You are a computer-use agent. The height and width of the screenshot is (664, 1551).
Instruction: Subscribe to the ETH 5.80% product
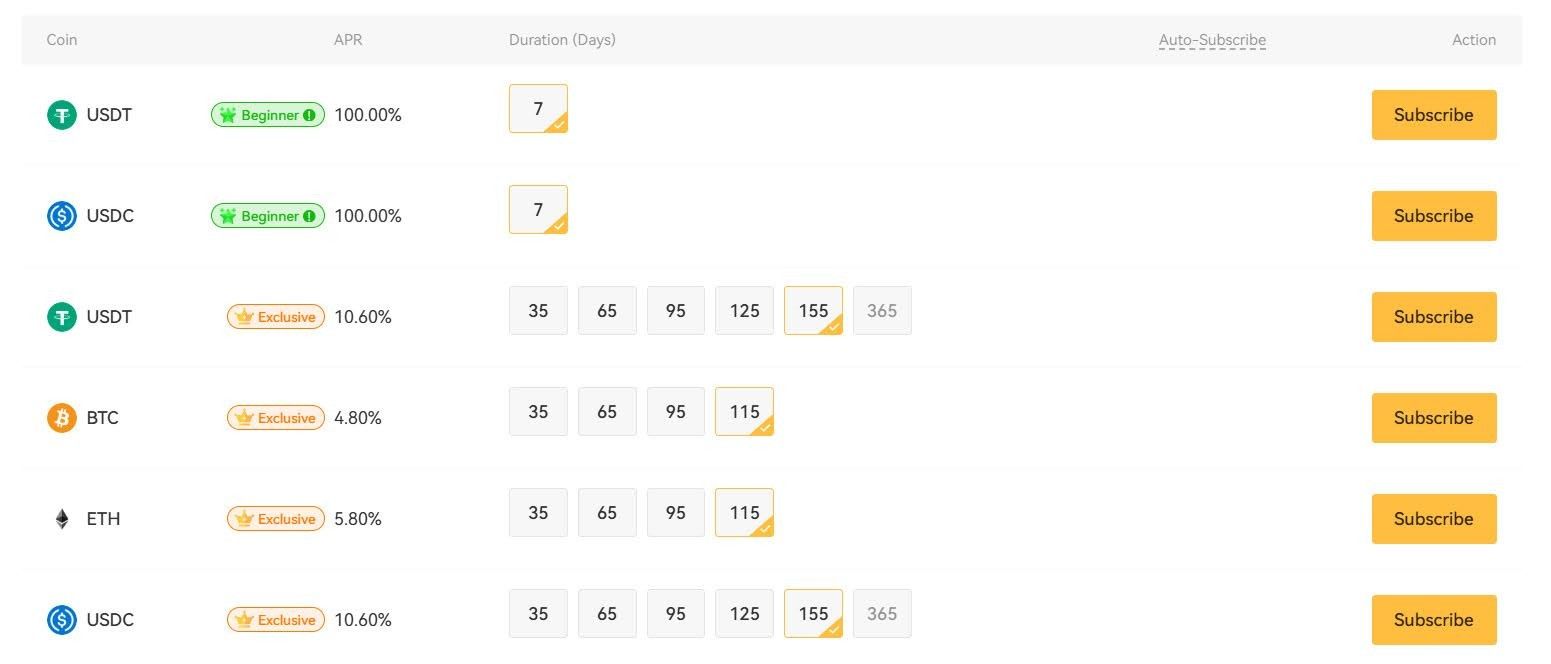[x=1433, y=519]
